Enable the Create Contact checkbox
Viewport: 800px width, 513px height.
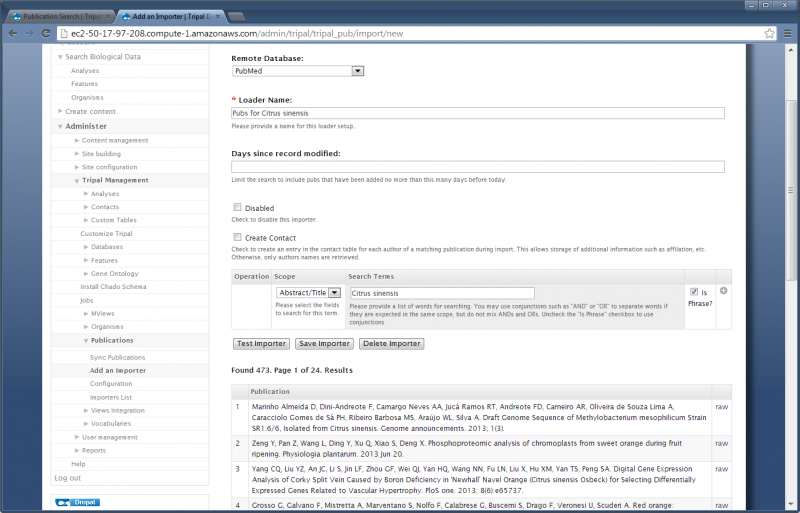click(237, 237)
